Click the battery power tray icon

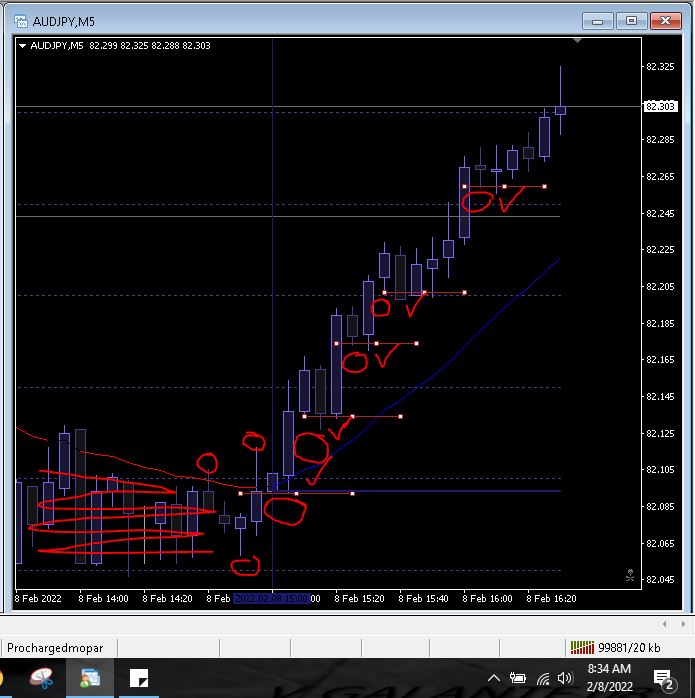[518, 678]
